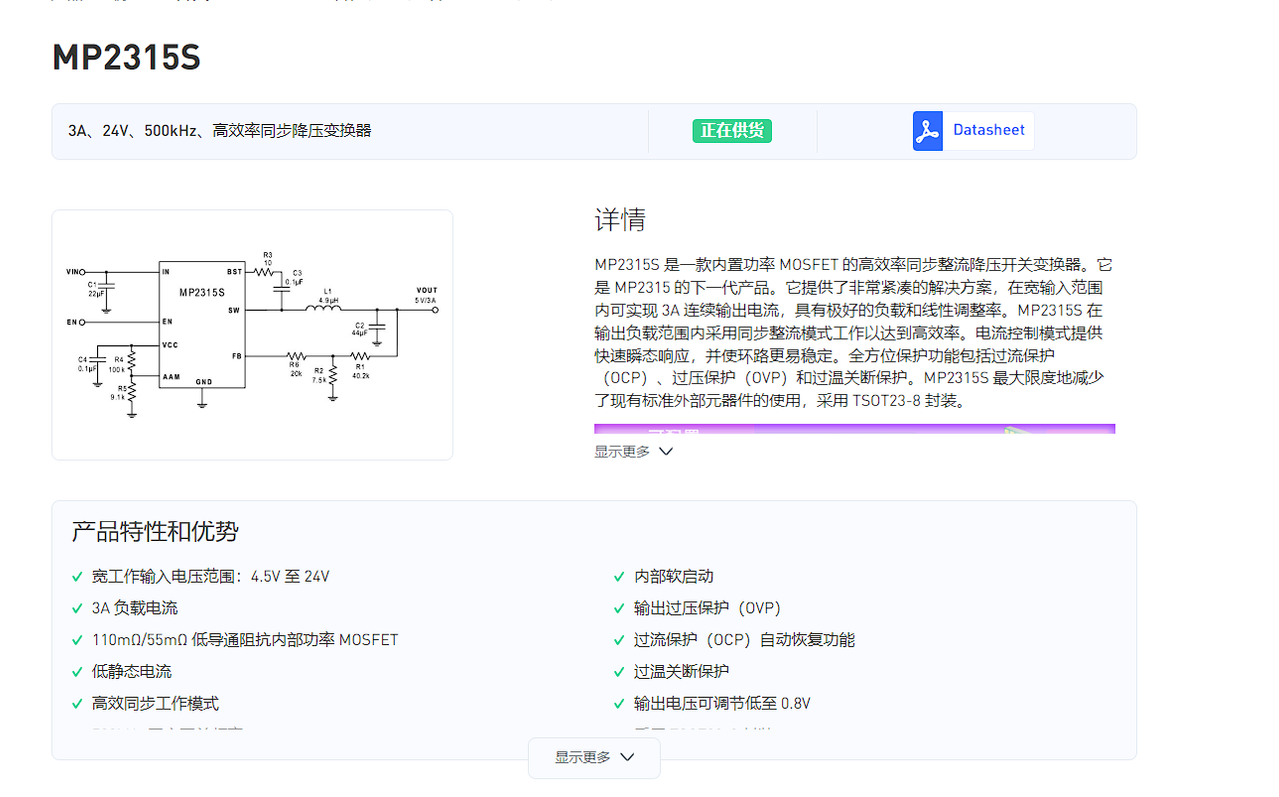
Task: Click the chevron in the bottom 显示更多 button
Action: click(627, 758)
